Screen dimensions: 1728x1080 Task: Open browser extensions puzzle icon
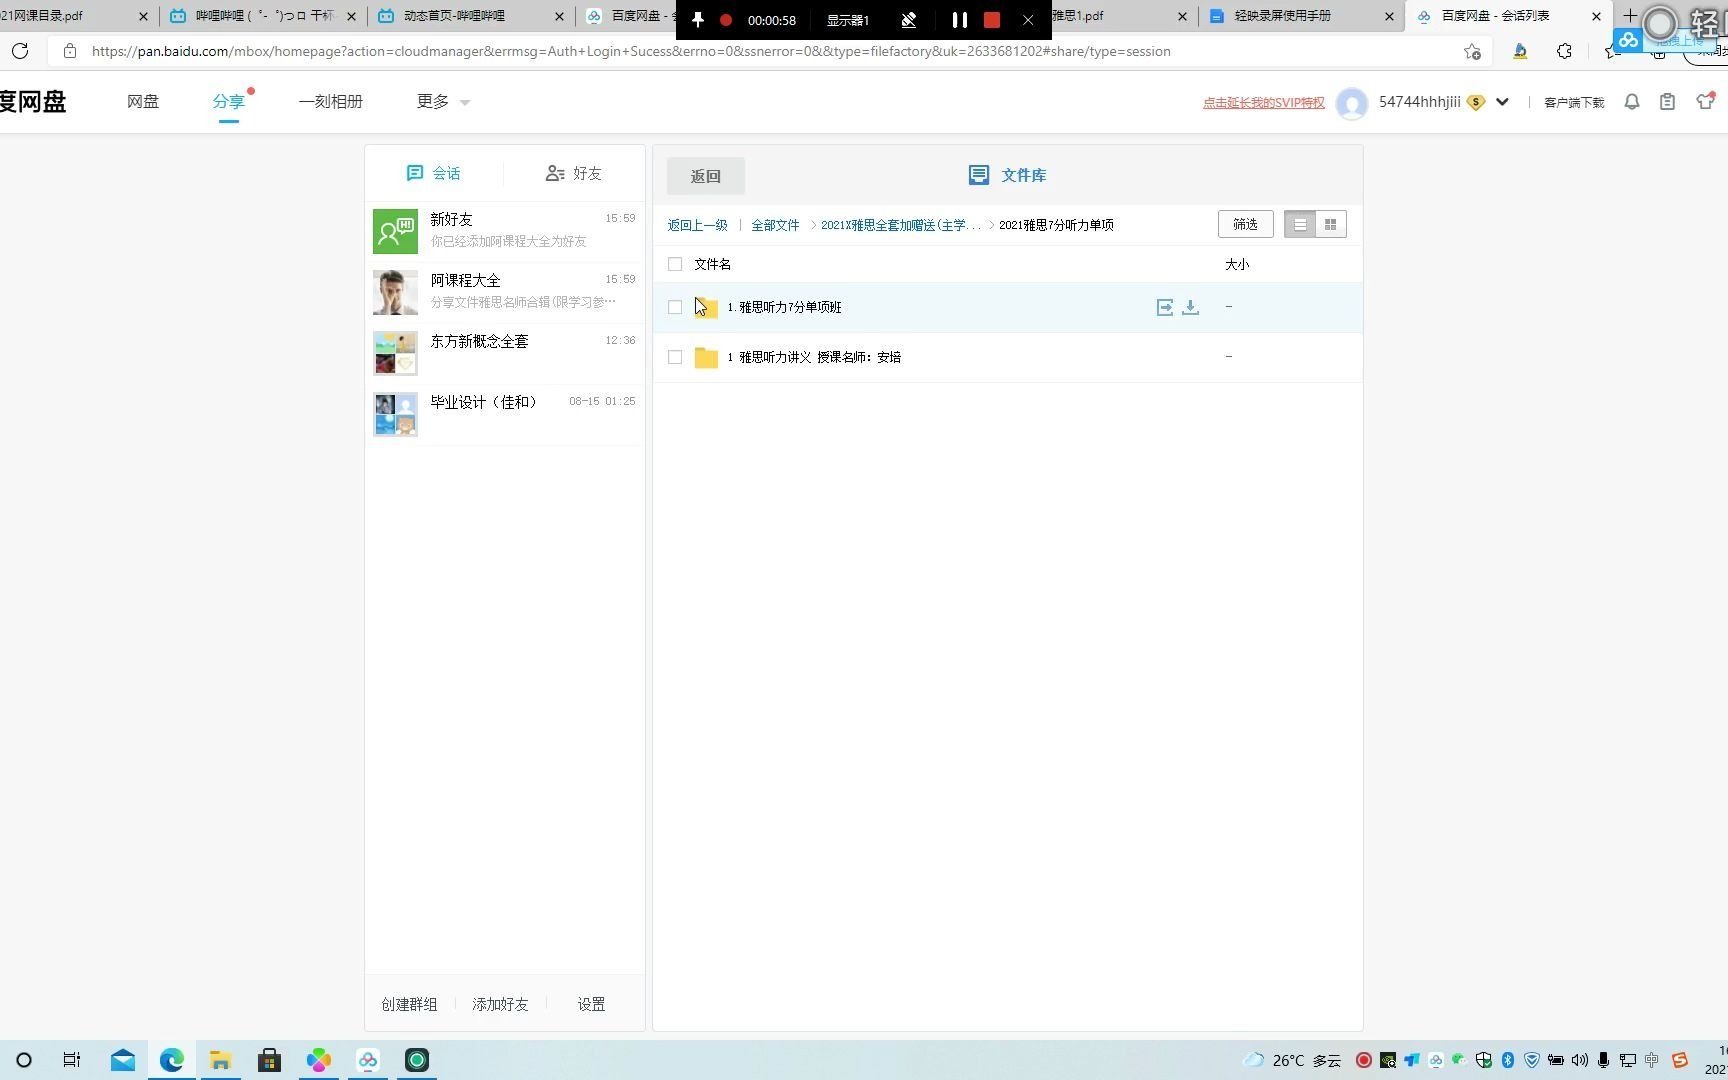pos(1564,51)
